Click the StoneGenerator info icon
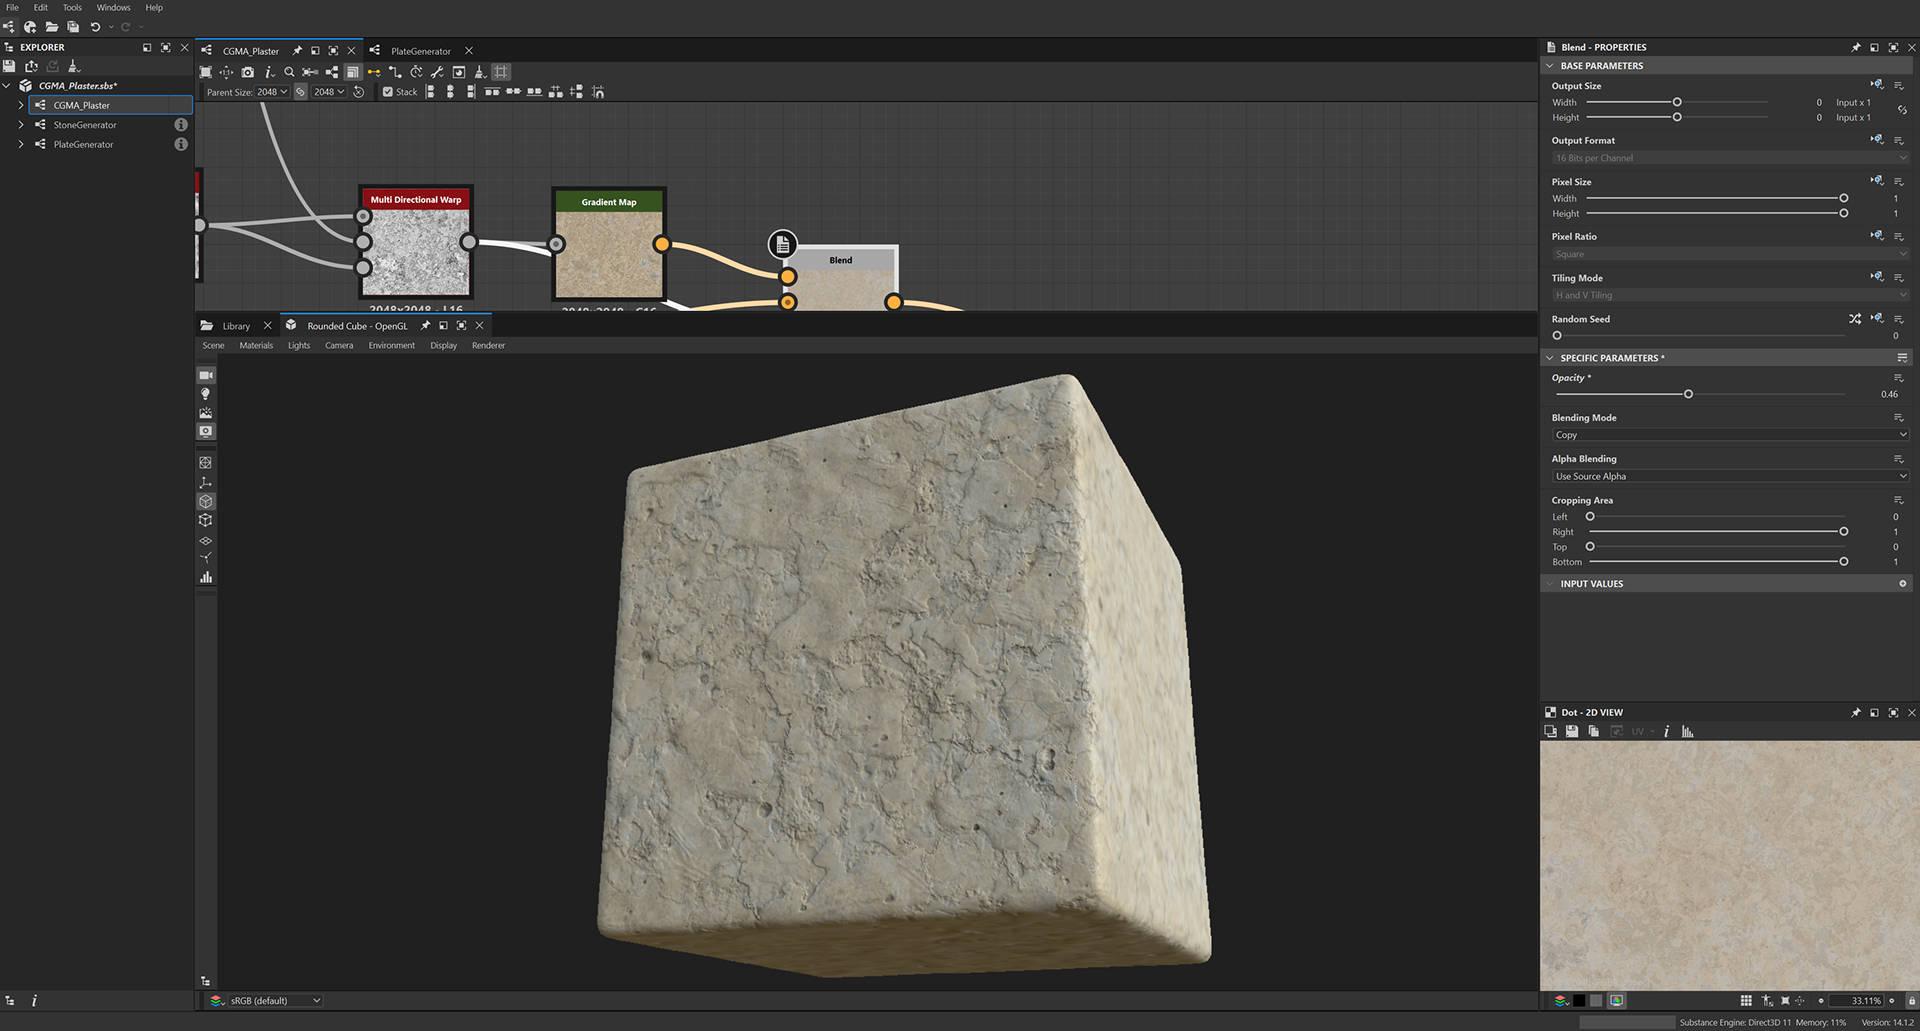Screen dimensions: 1920x1031 181,125
